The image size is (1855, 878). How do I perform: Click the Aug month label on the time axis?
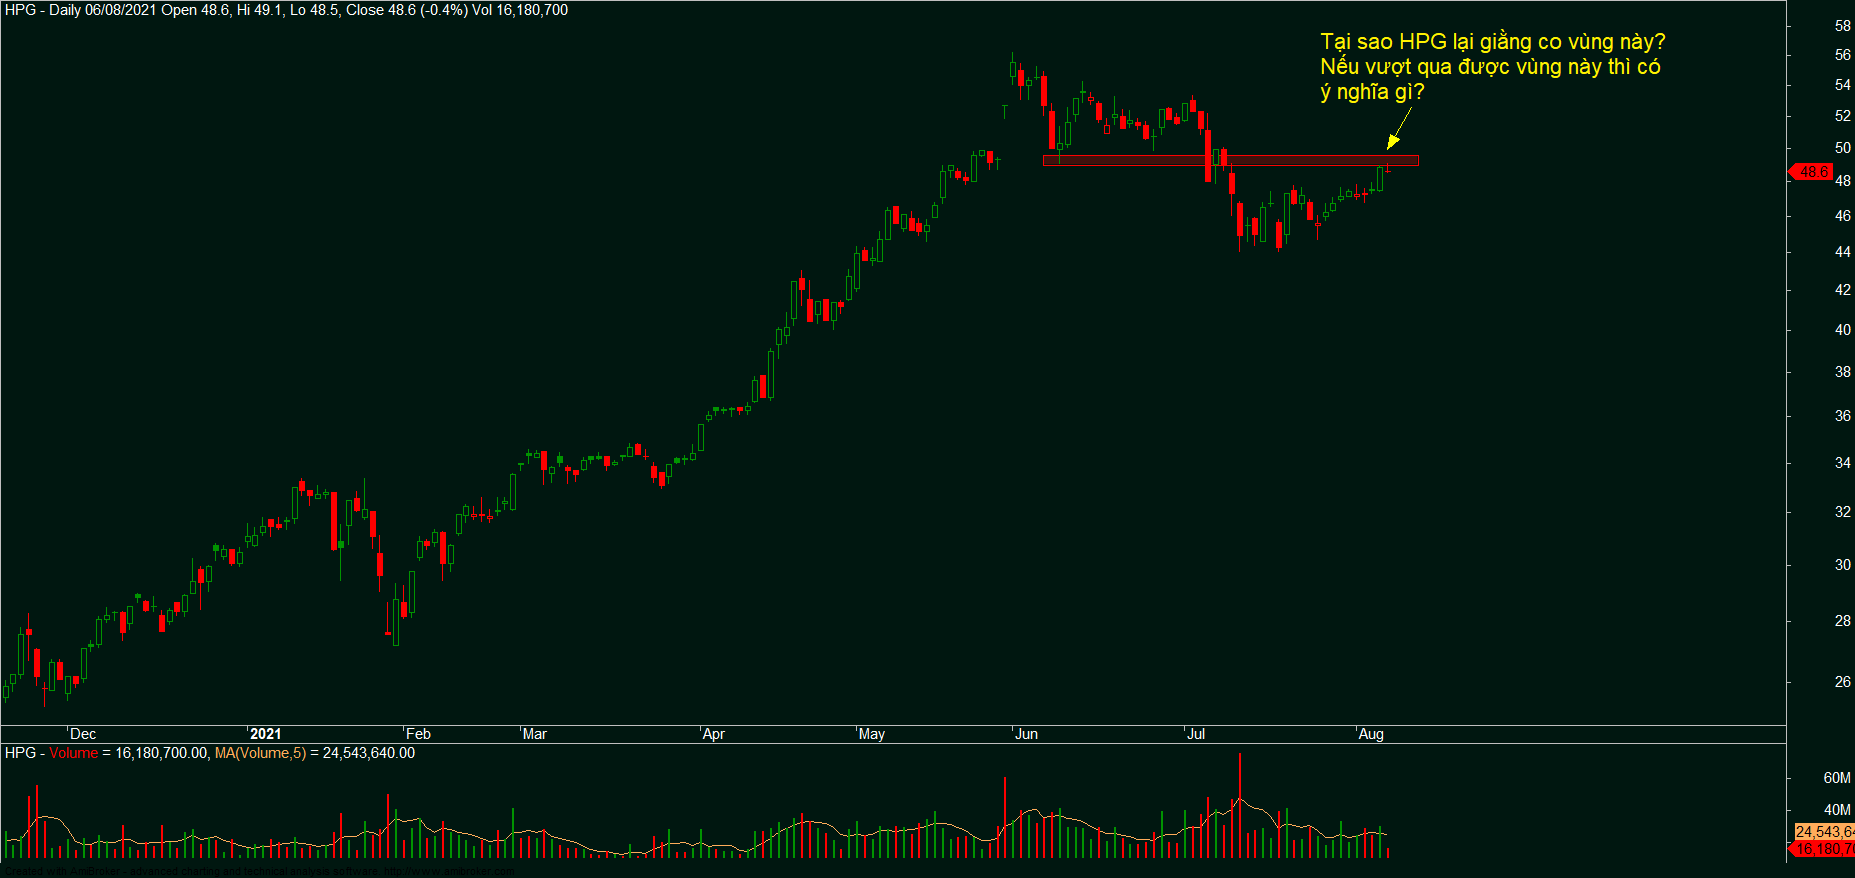1371,734
